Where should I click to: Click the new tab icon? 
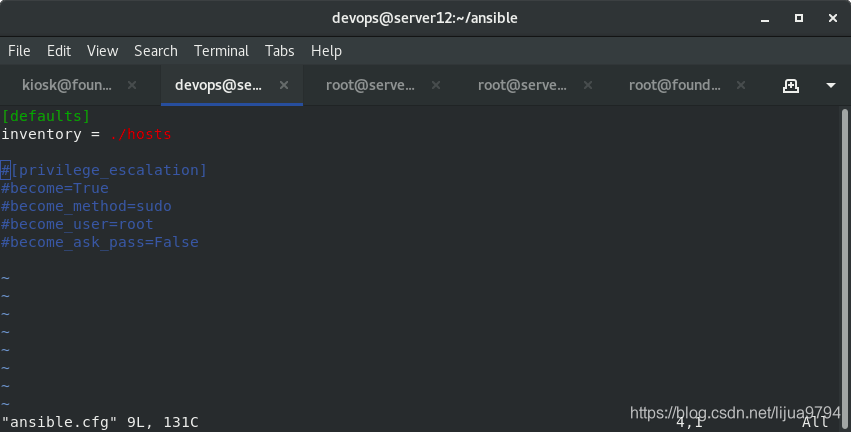pos(791,85)
